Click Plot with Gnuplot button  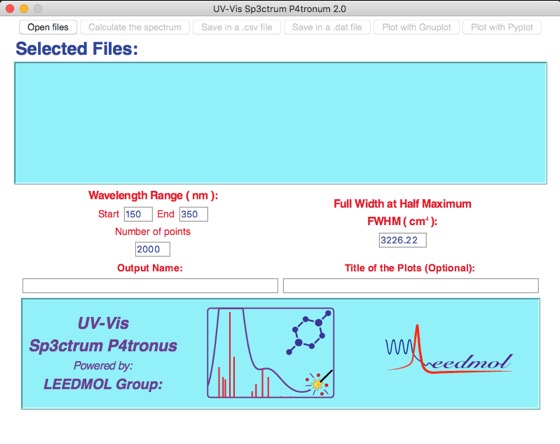tap(416, 27)
